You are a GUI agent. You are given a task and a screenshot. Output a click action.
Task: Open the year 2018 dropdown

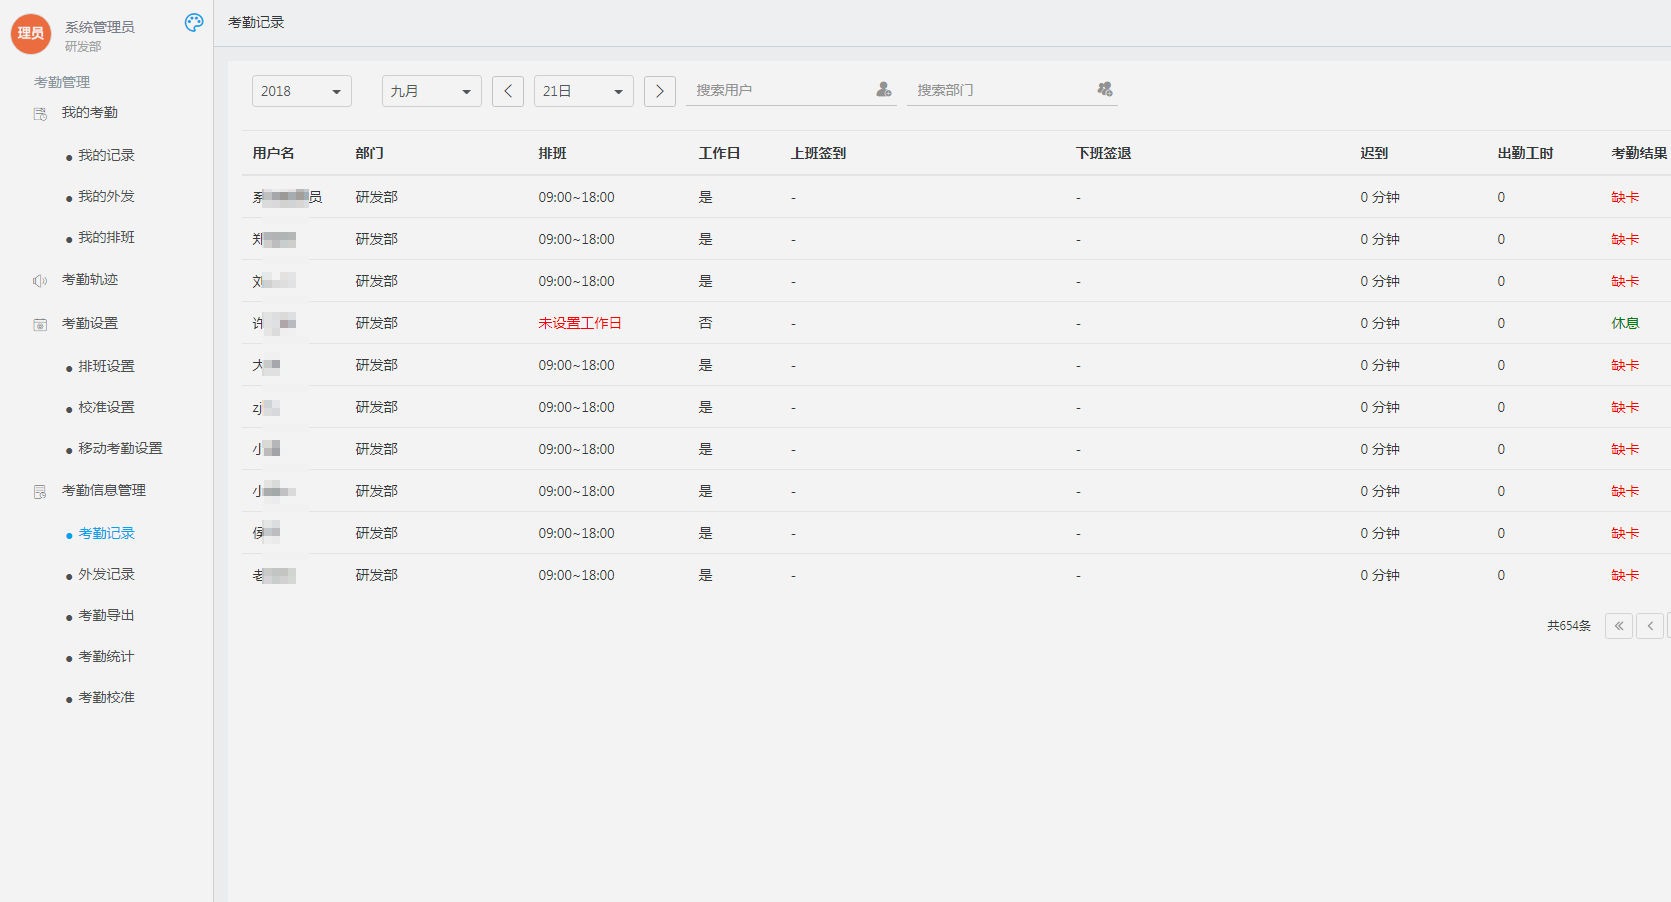[301, 91]
